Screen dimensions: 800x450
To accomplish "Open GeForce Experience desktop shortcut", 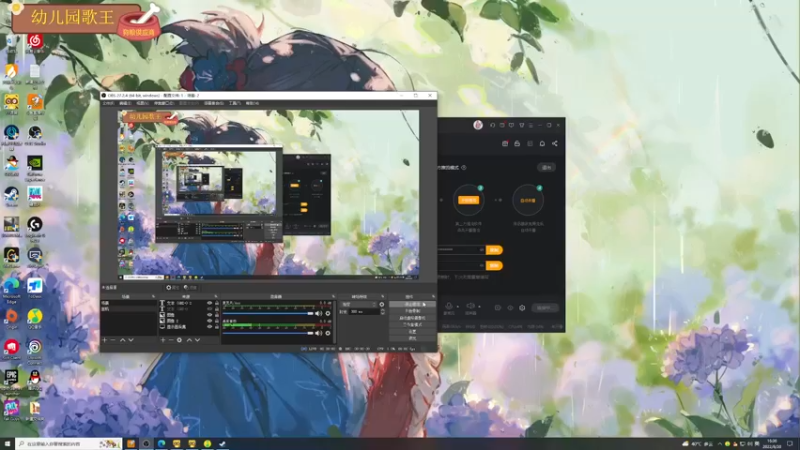I will pyautogui.click(x=35, y=167).
